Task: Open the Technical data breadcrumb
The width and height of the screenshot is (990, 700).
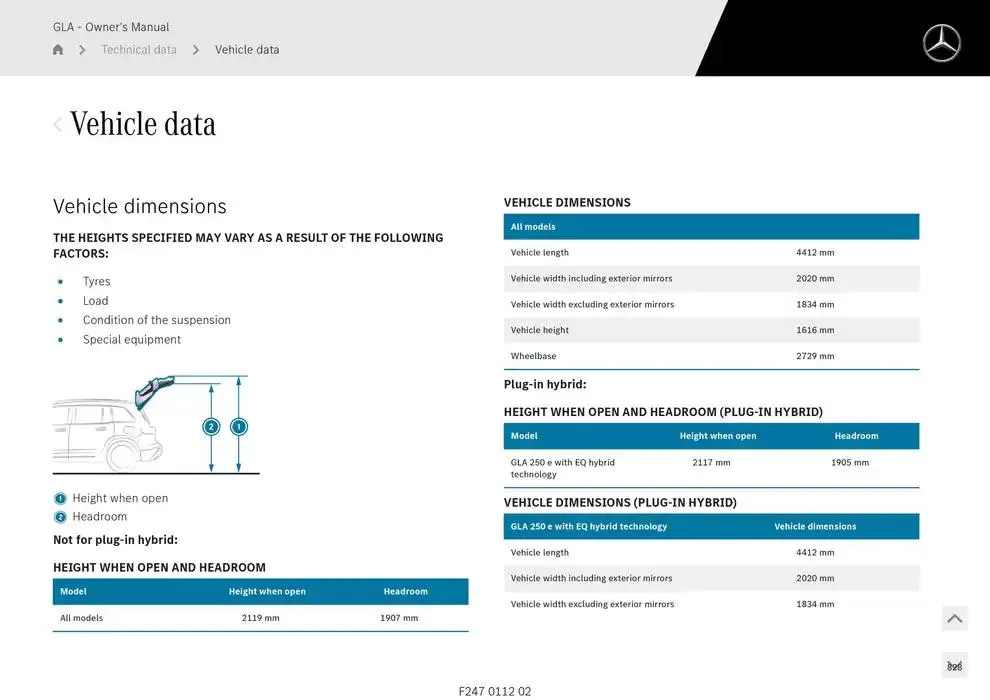Action: click(139, 50)
